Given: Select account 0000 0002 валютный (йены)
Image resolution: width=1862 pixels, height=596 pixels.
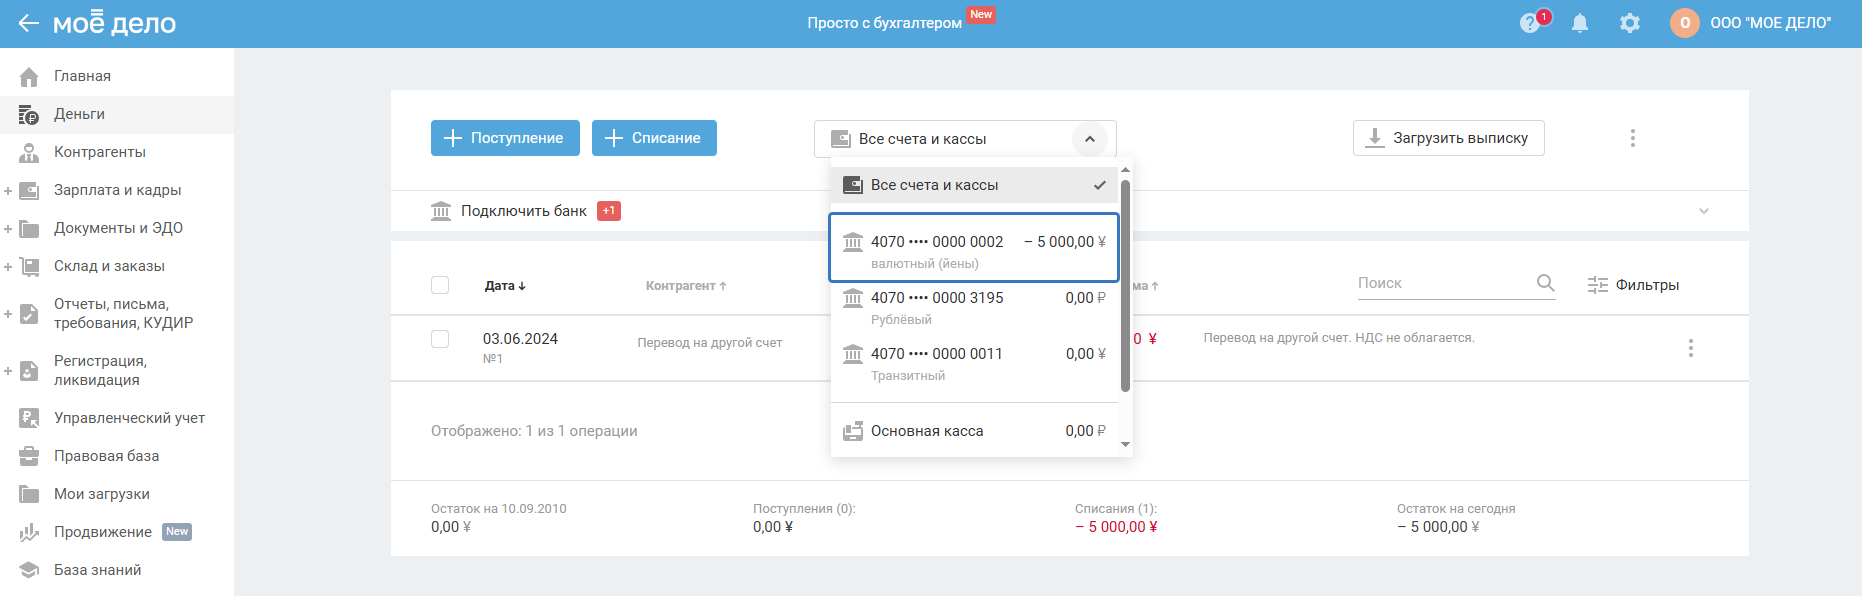Looking at the screenshot, I should 975,248.
